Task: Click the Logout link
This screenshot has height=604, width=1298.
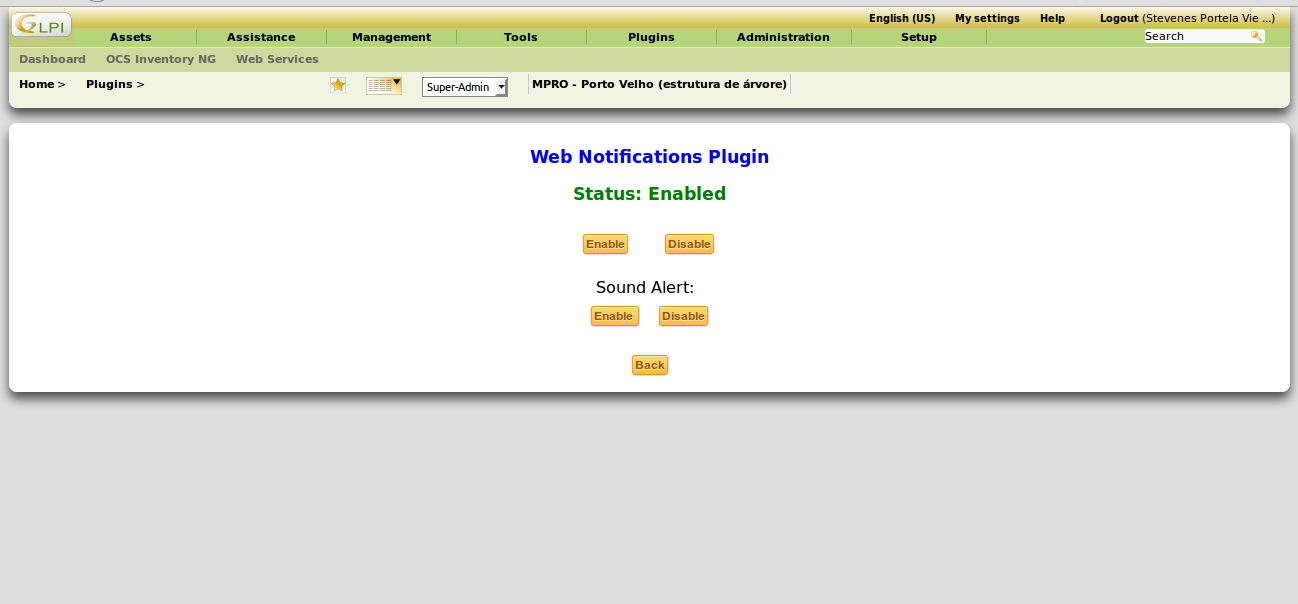Action: click(x=1119, y=18)
